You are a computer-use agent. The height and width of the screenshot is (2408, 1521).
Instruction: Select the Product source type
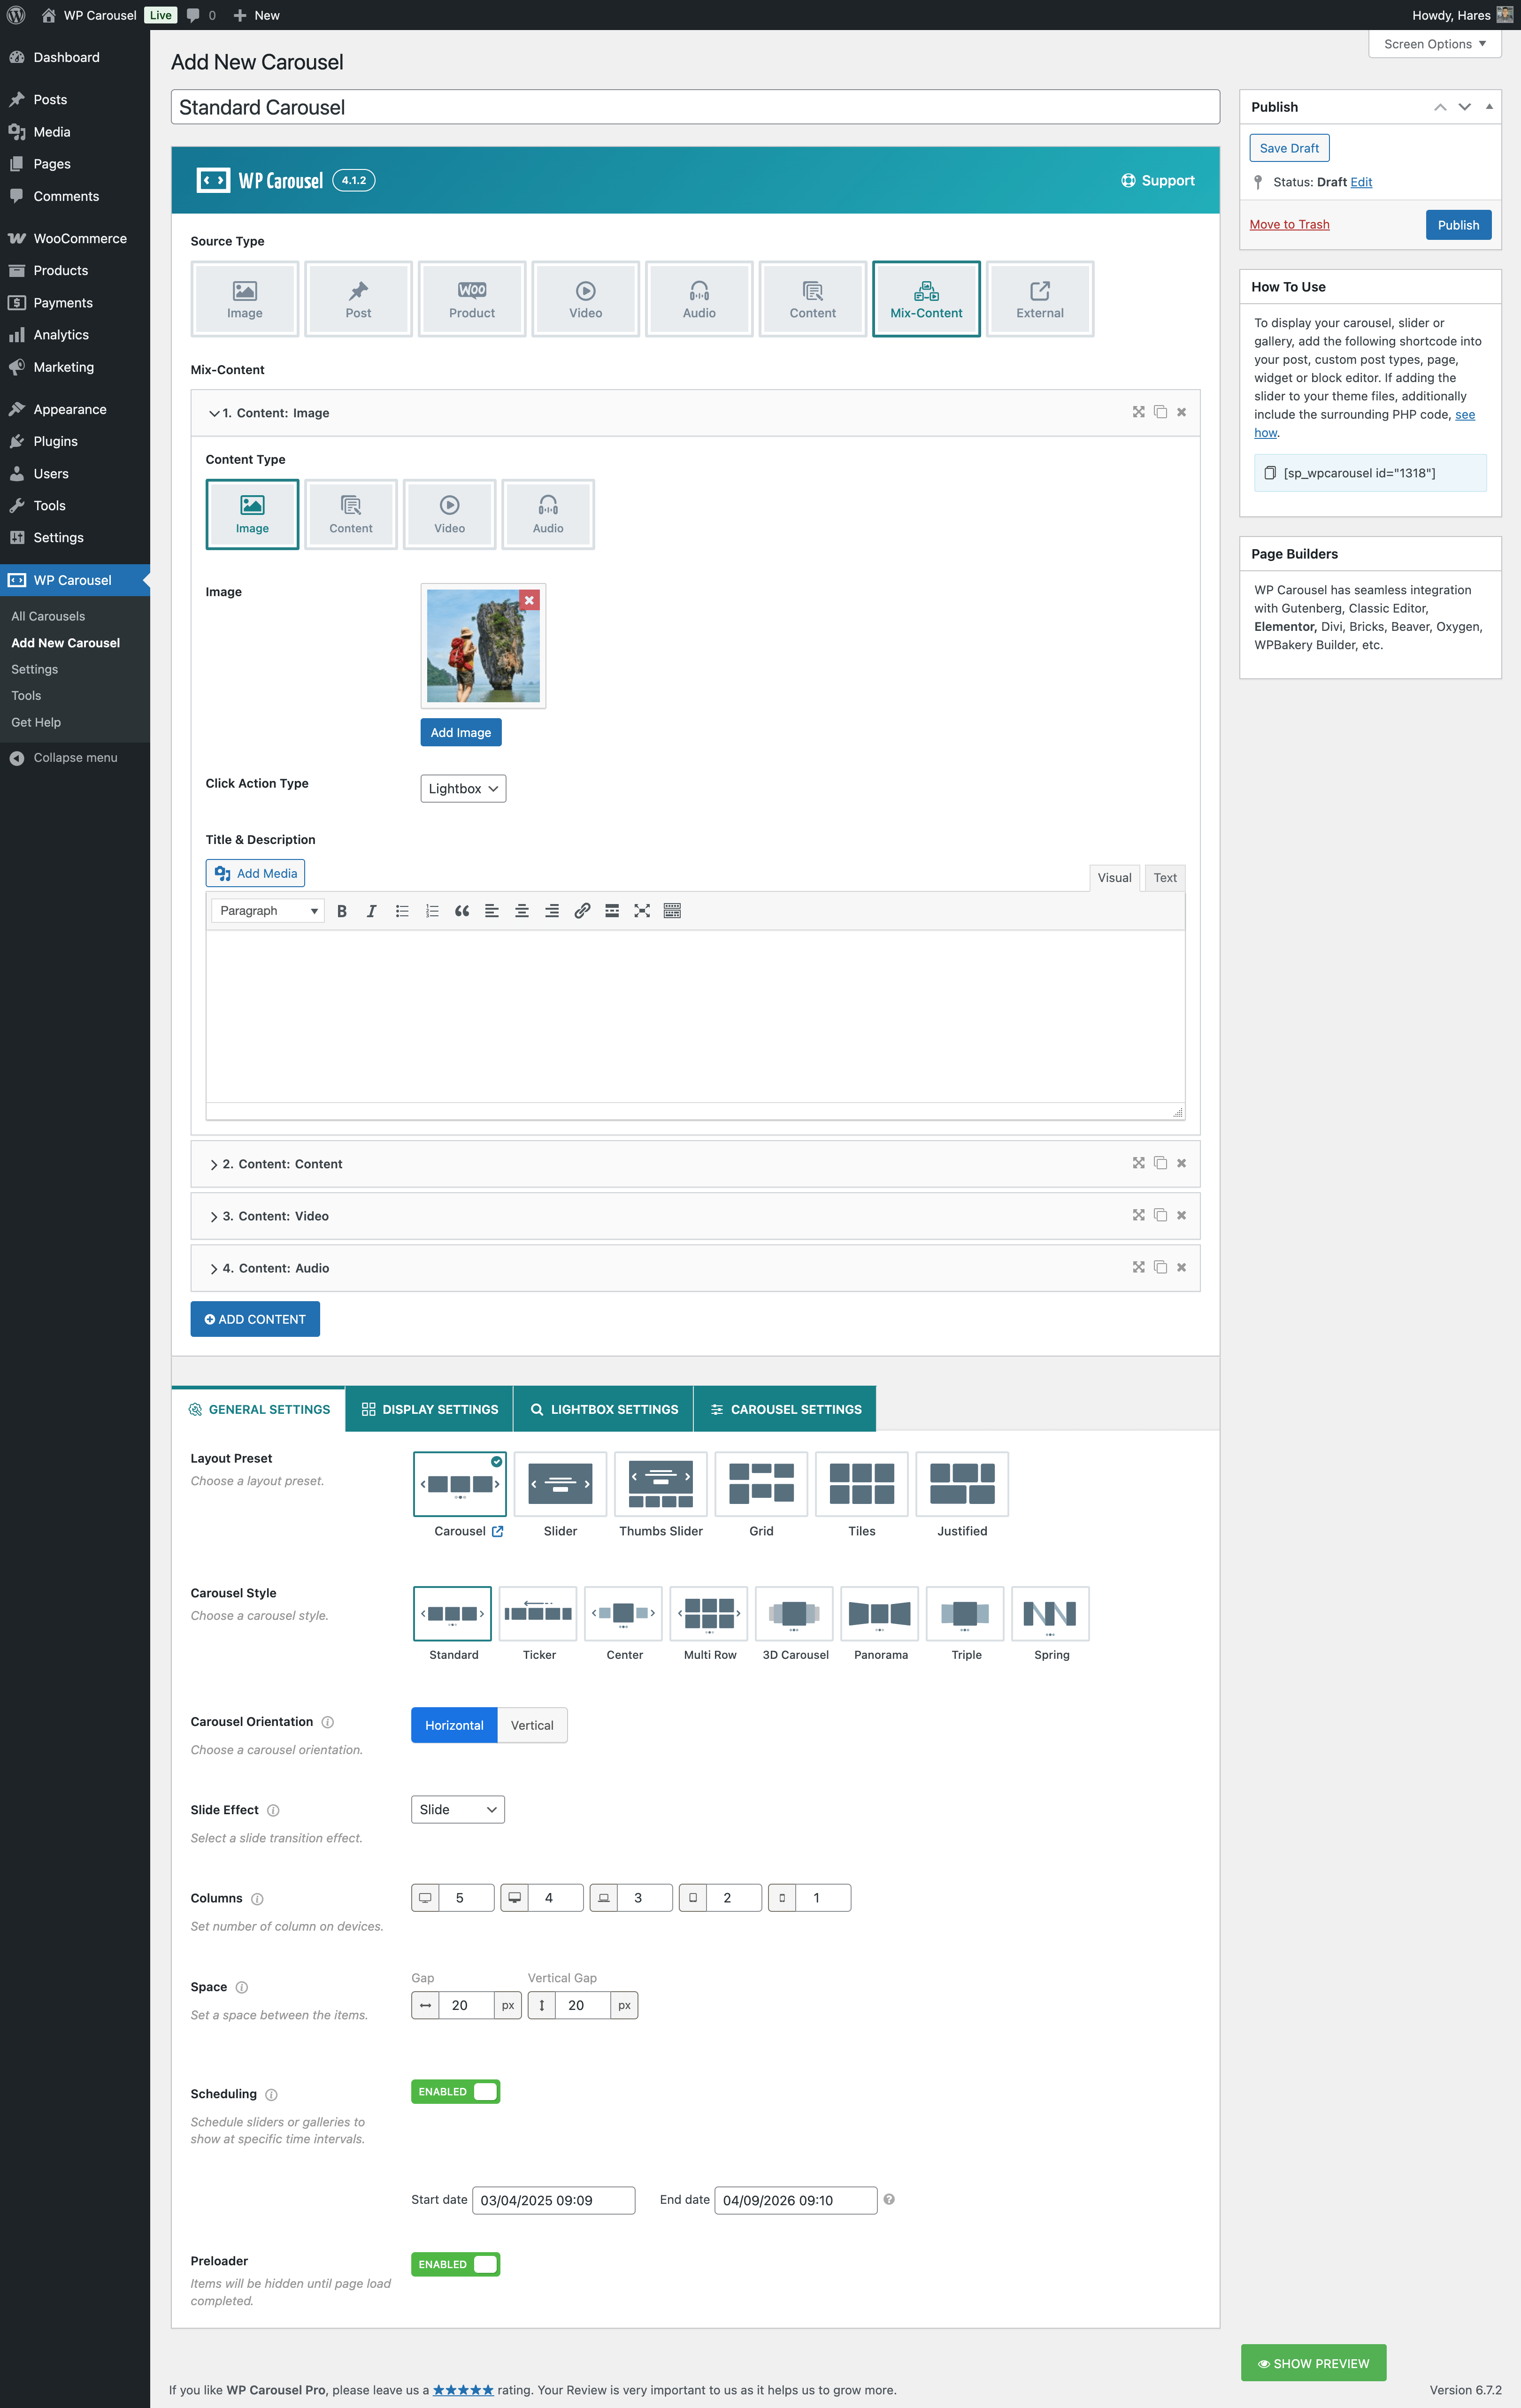pyautogui.click(x=472, y=299)
